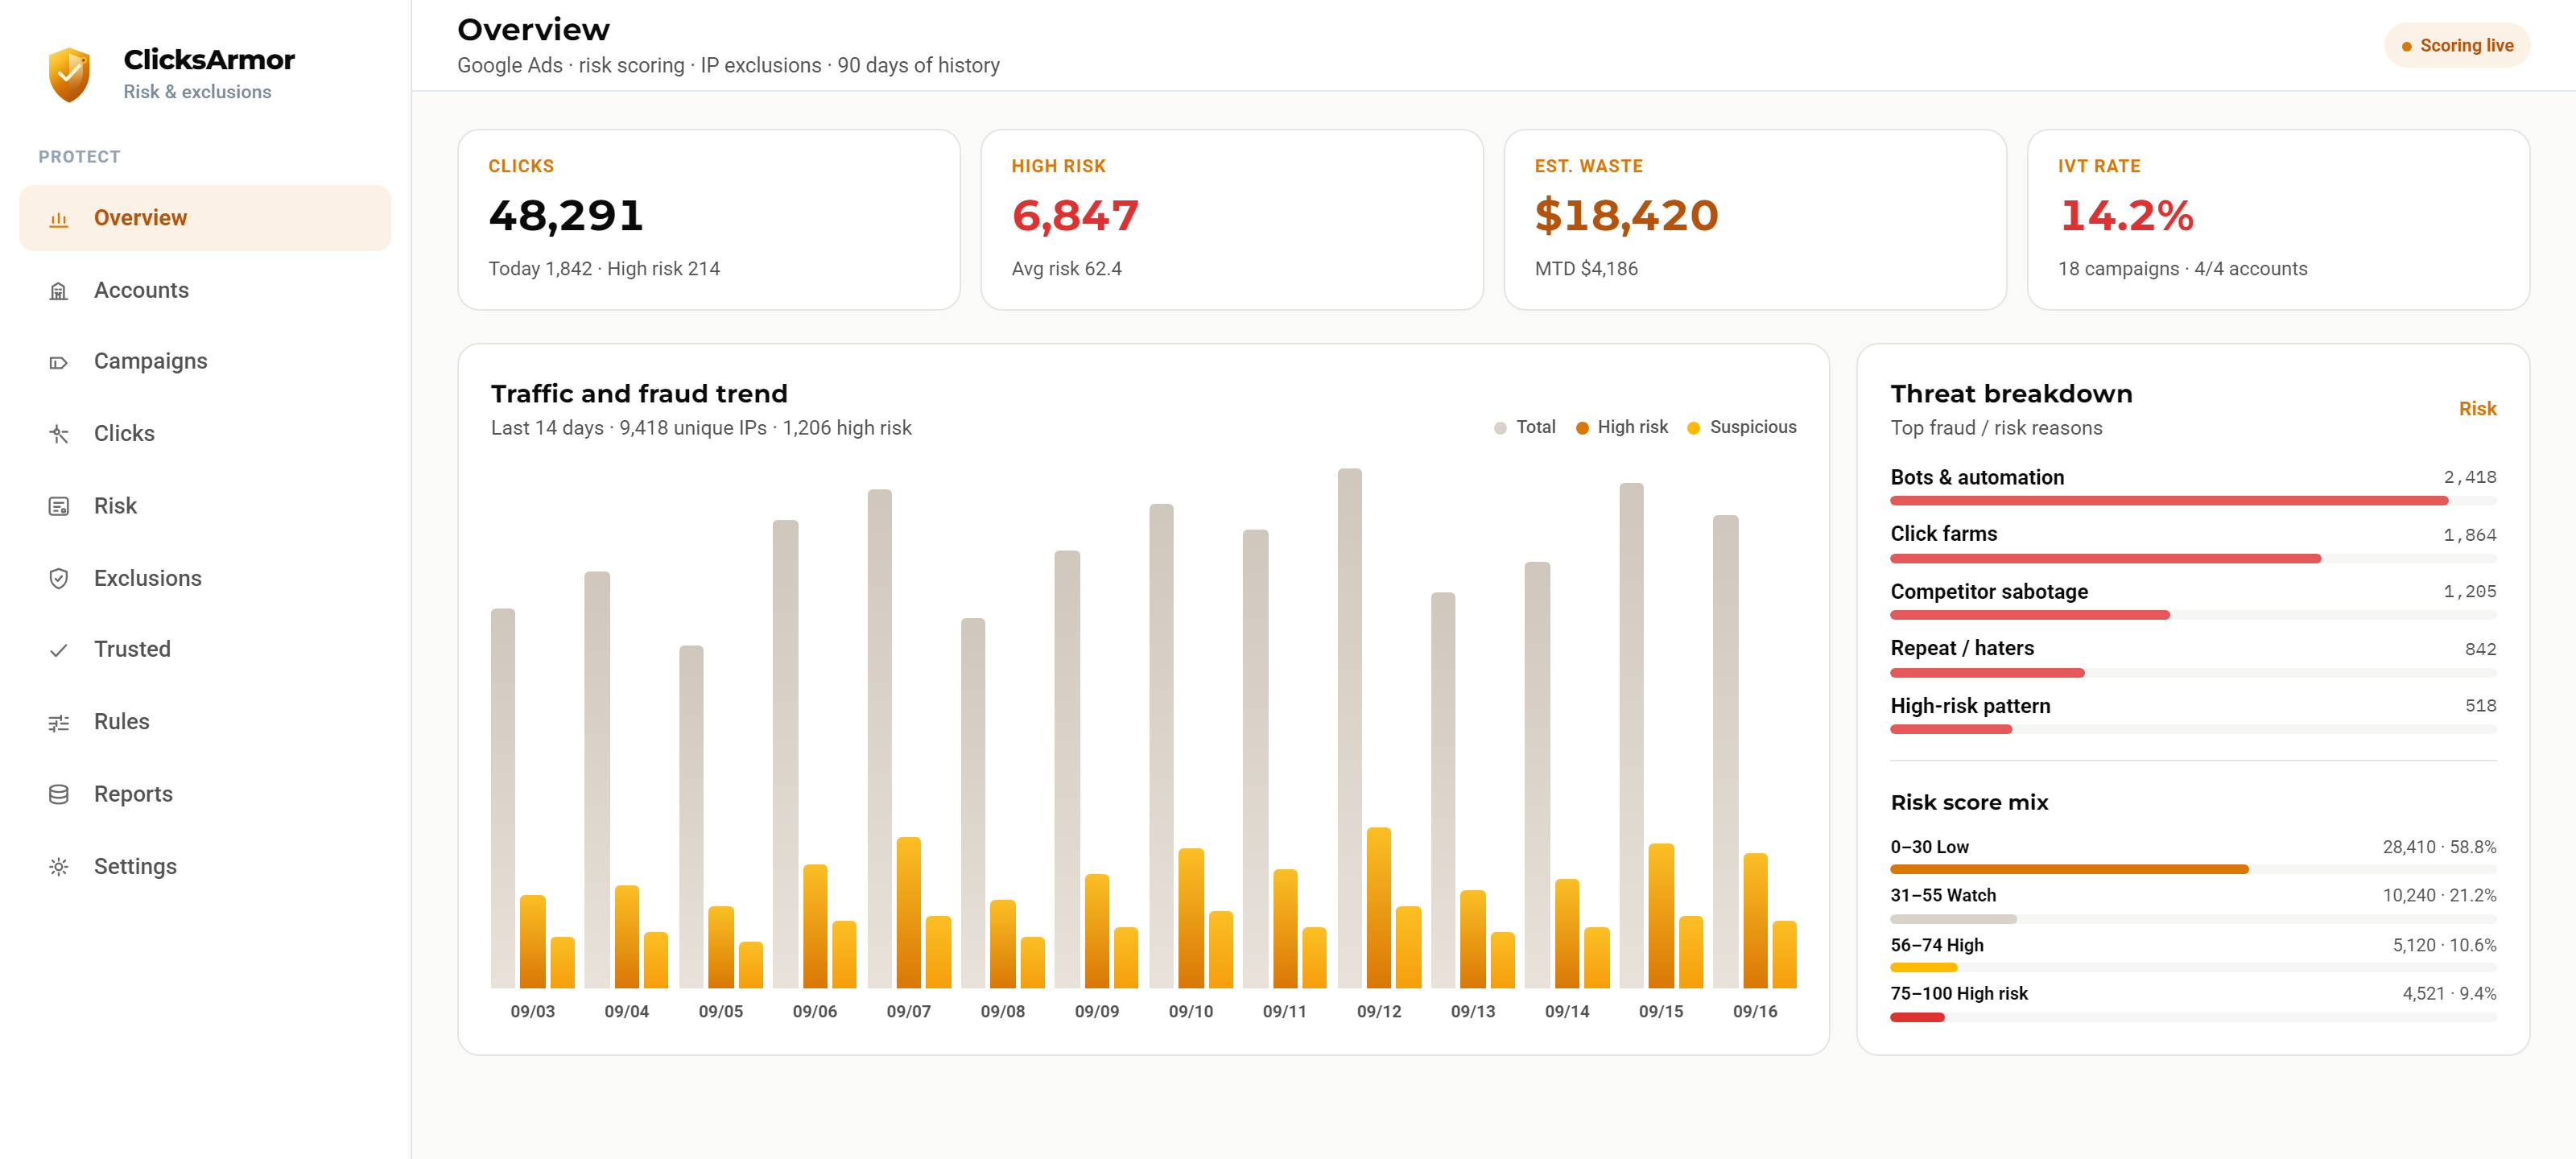Viewport: 2576px width, 1159px height.
Task: Click the 09/07 date label
Action: click(x=908, y=1011)
